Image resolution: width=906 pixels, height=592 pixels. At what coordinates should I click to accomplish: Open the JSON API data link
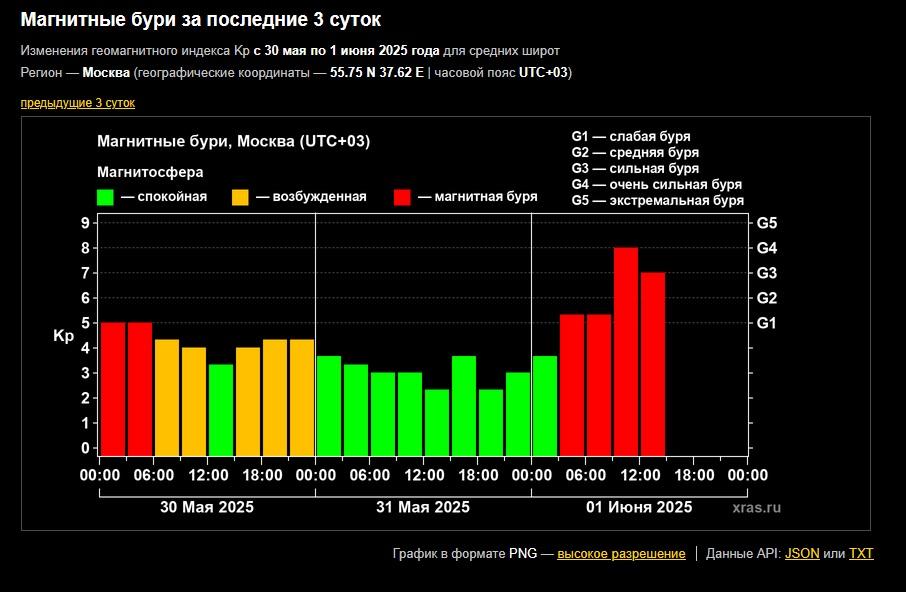[802, 553]
